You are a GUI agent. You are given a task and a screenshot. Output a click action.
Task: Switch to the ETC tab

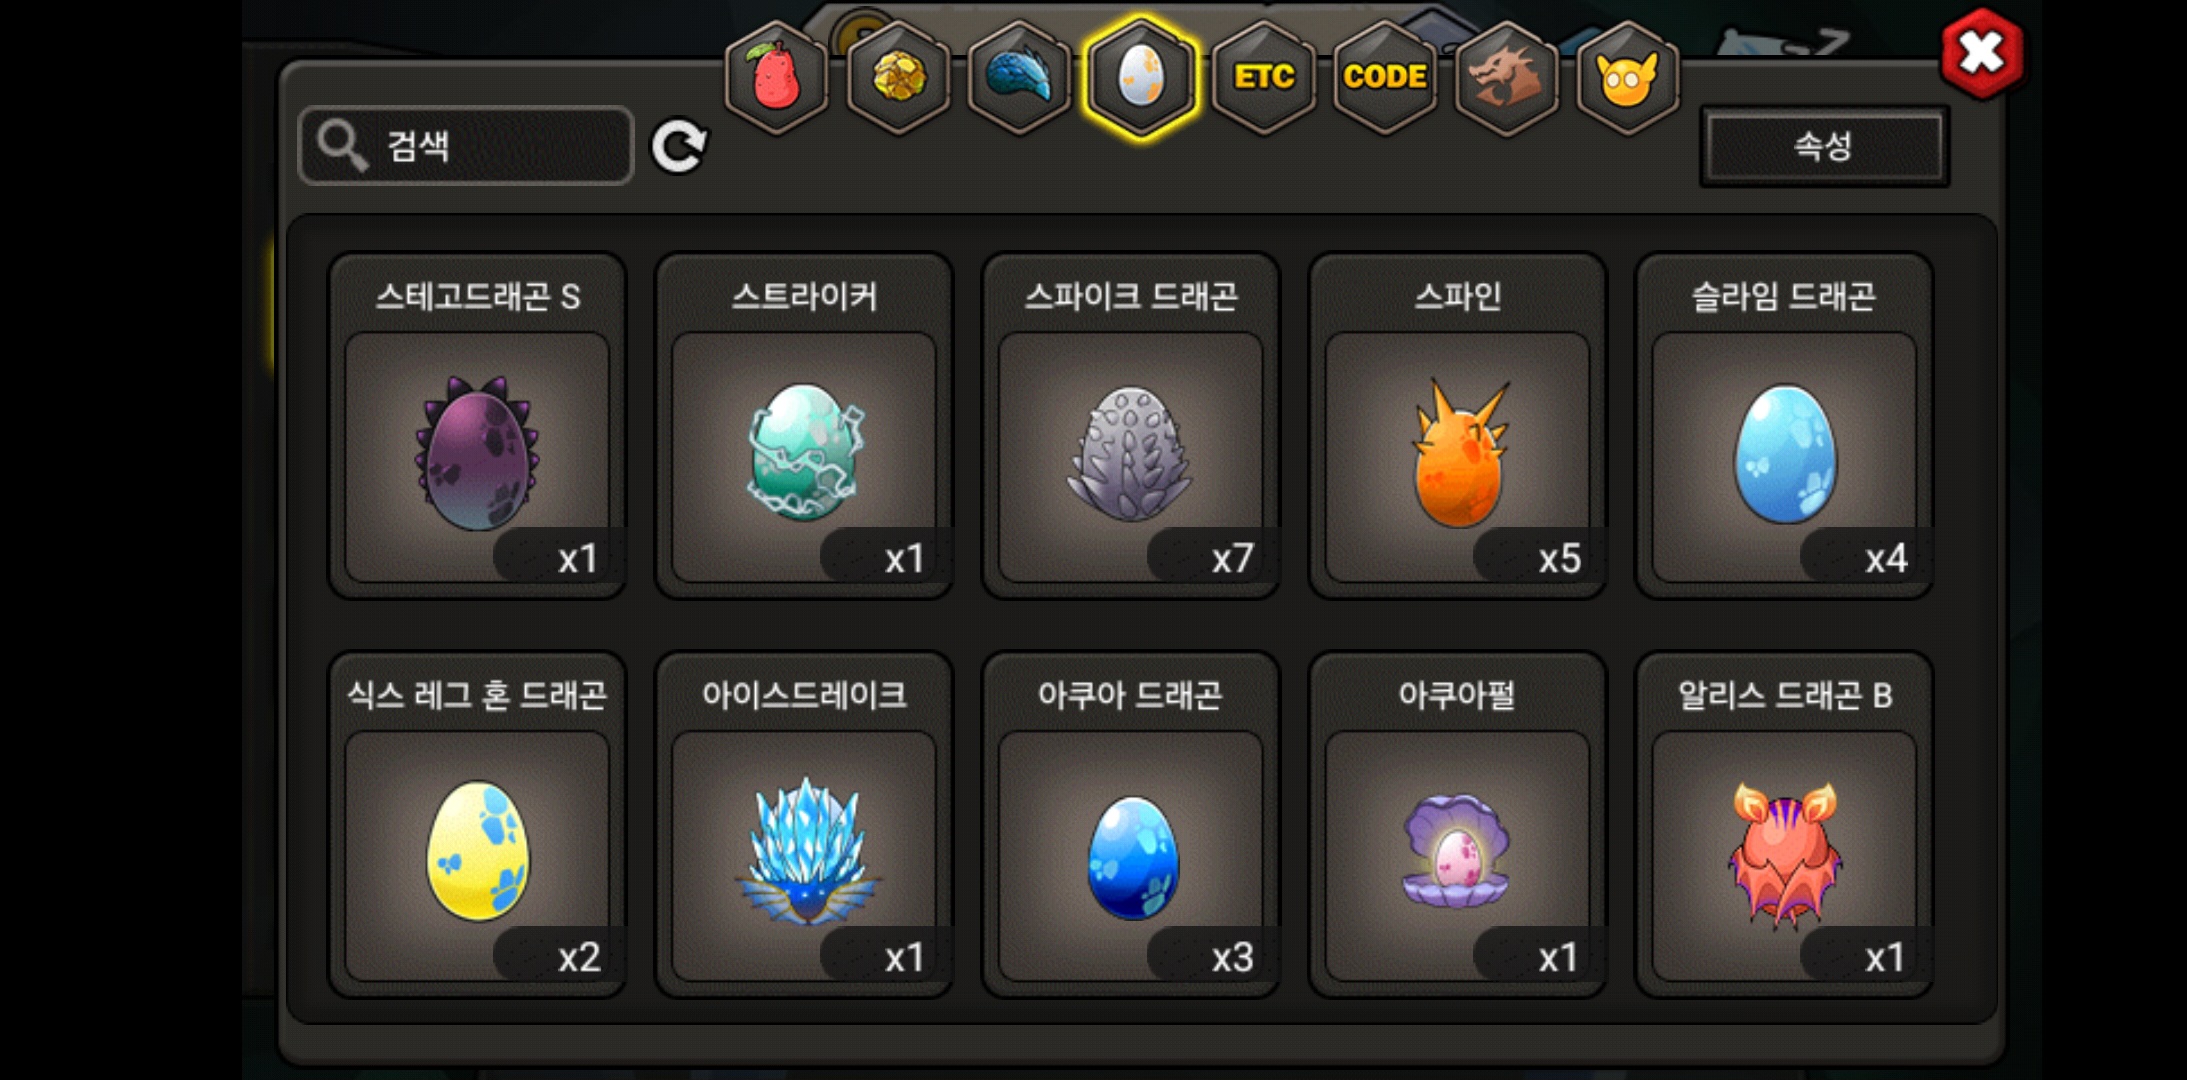[x=1263, y=78]
